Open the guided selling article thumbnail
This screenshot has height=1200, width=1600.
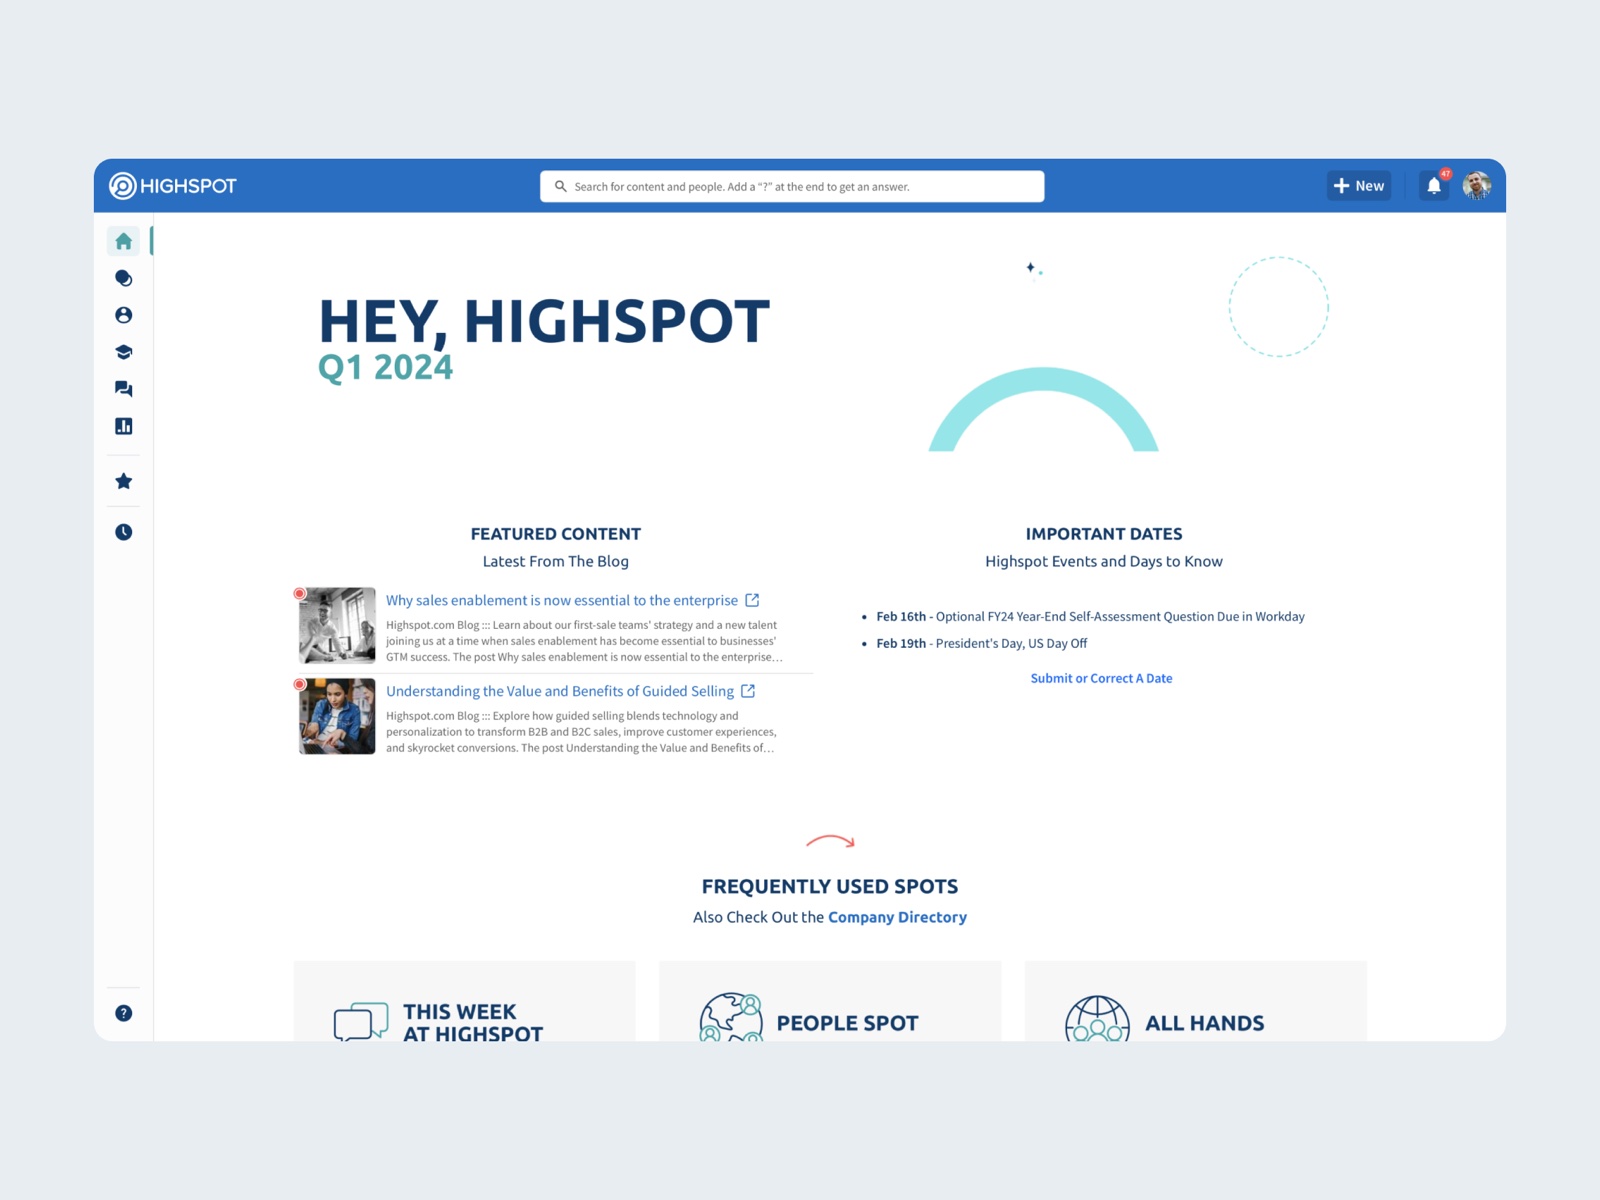click(337, 717)
